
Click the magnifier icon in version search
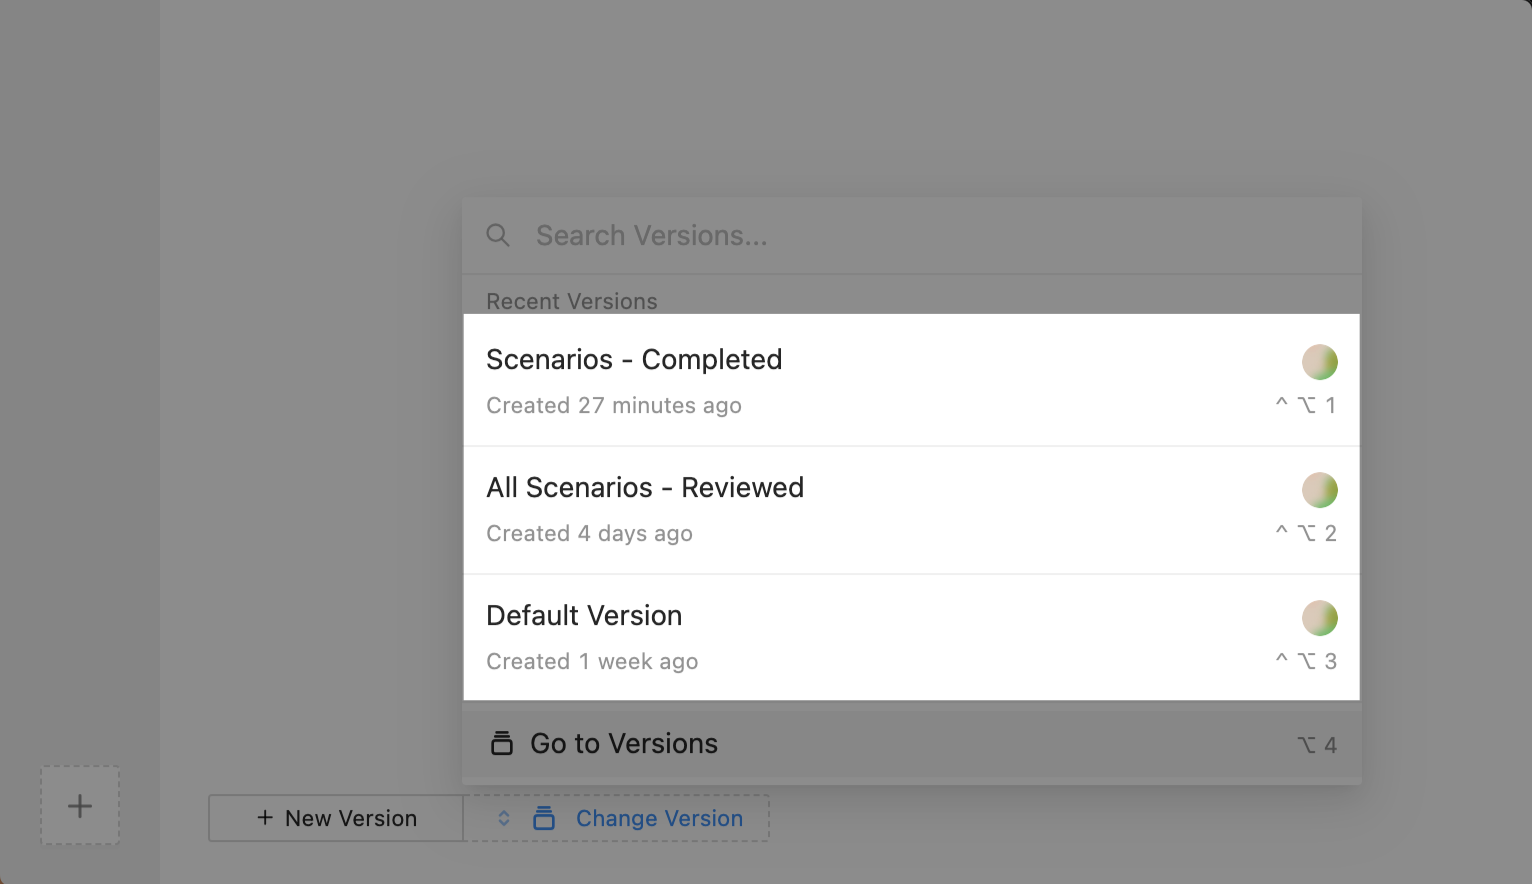[x=498, y=236]
